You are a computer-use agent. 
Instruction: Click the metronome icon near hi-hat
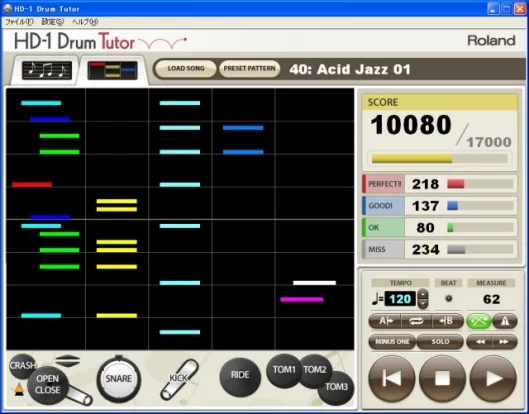[20, 389]
